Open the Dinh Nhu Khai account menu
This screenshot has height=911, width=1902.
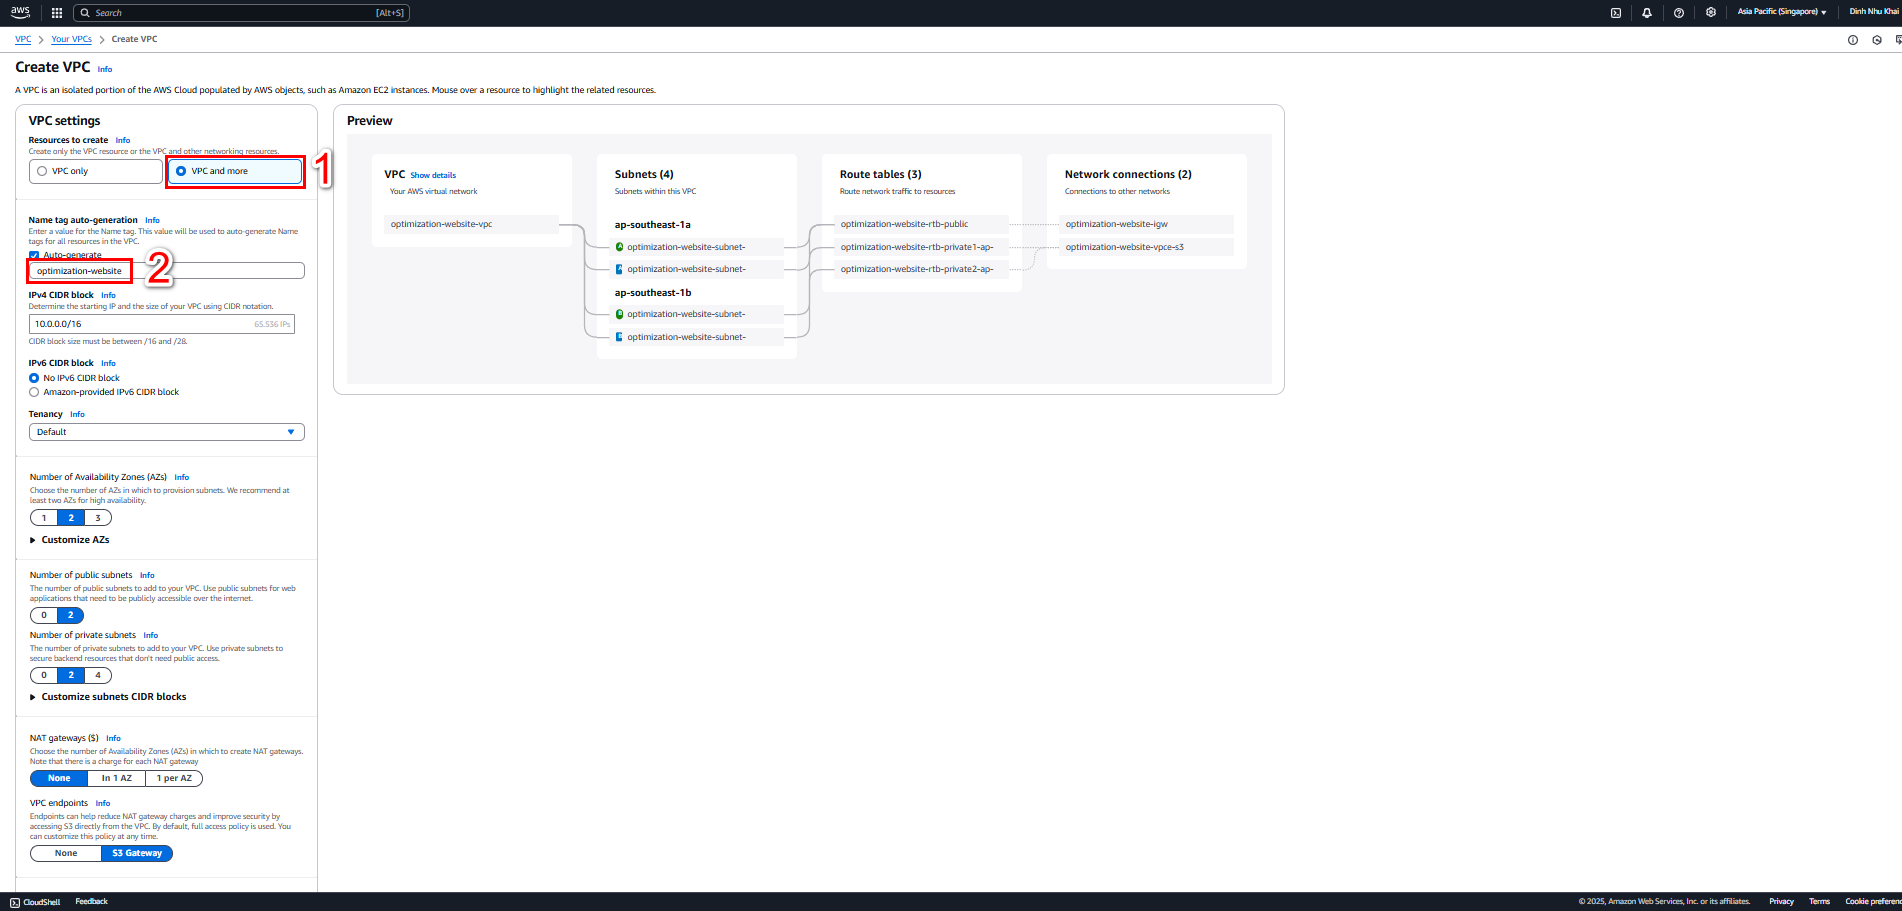[1875, 12]
